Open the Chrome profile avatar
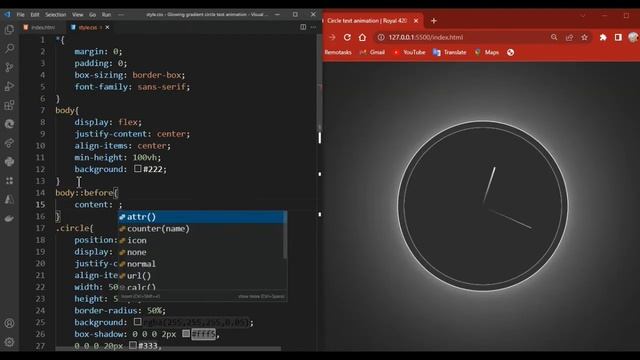Image resolution: width=640 pixels, height=360 pixels. [x=633, y=37]
